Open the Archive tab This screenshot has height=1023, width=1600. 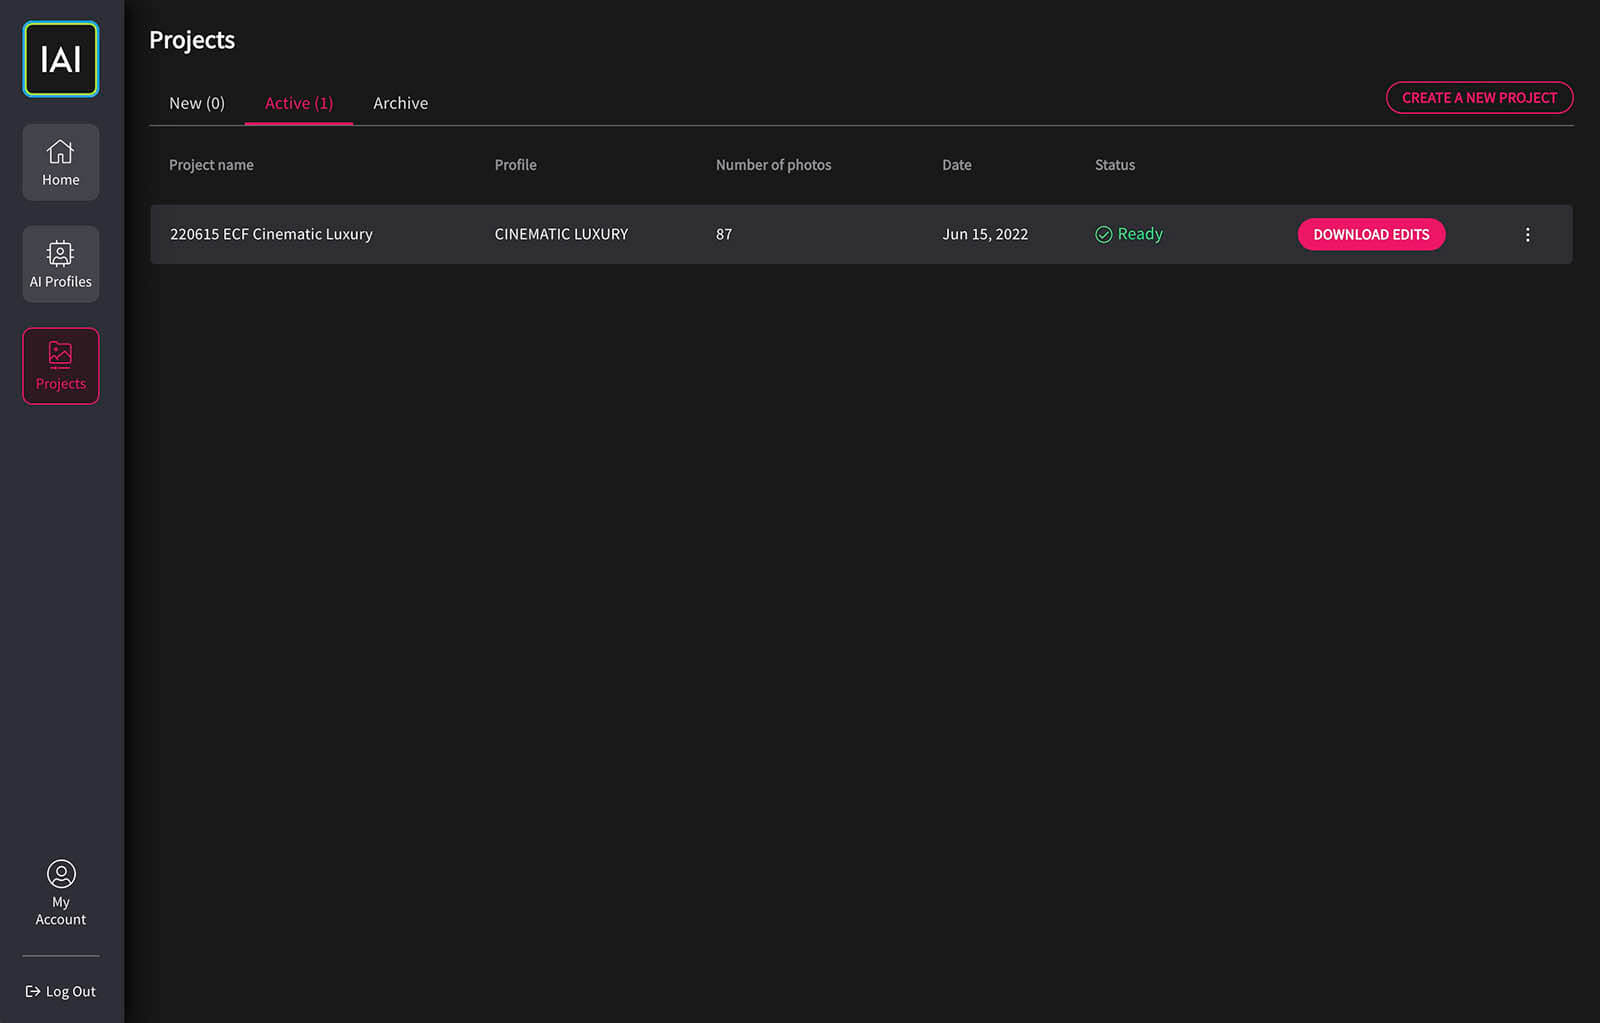(400, 103)
